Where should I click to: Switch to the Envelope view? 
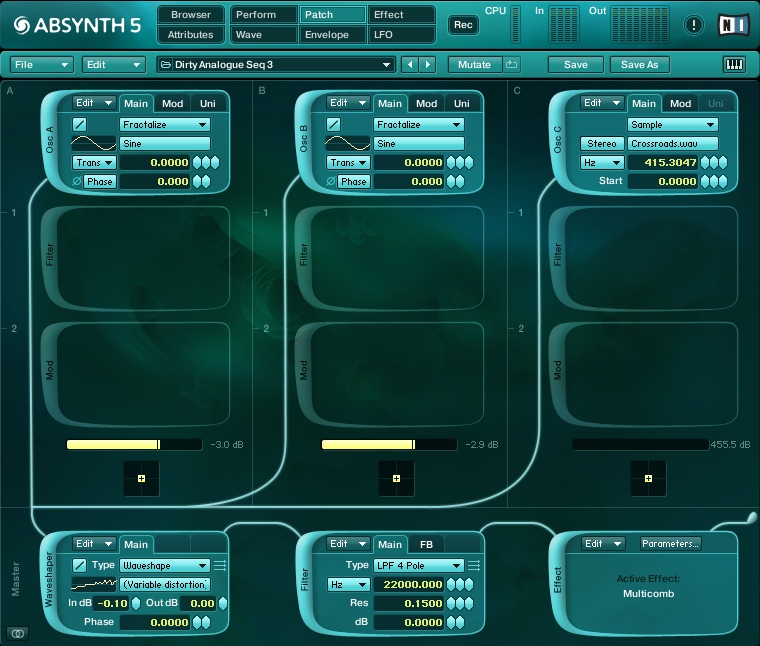coord(332,34)
